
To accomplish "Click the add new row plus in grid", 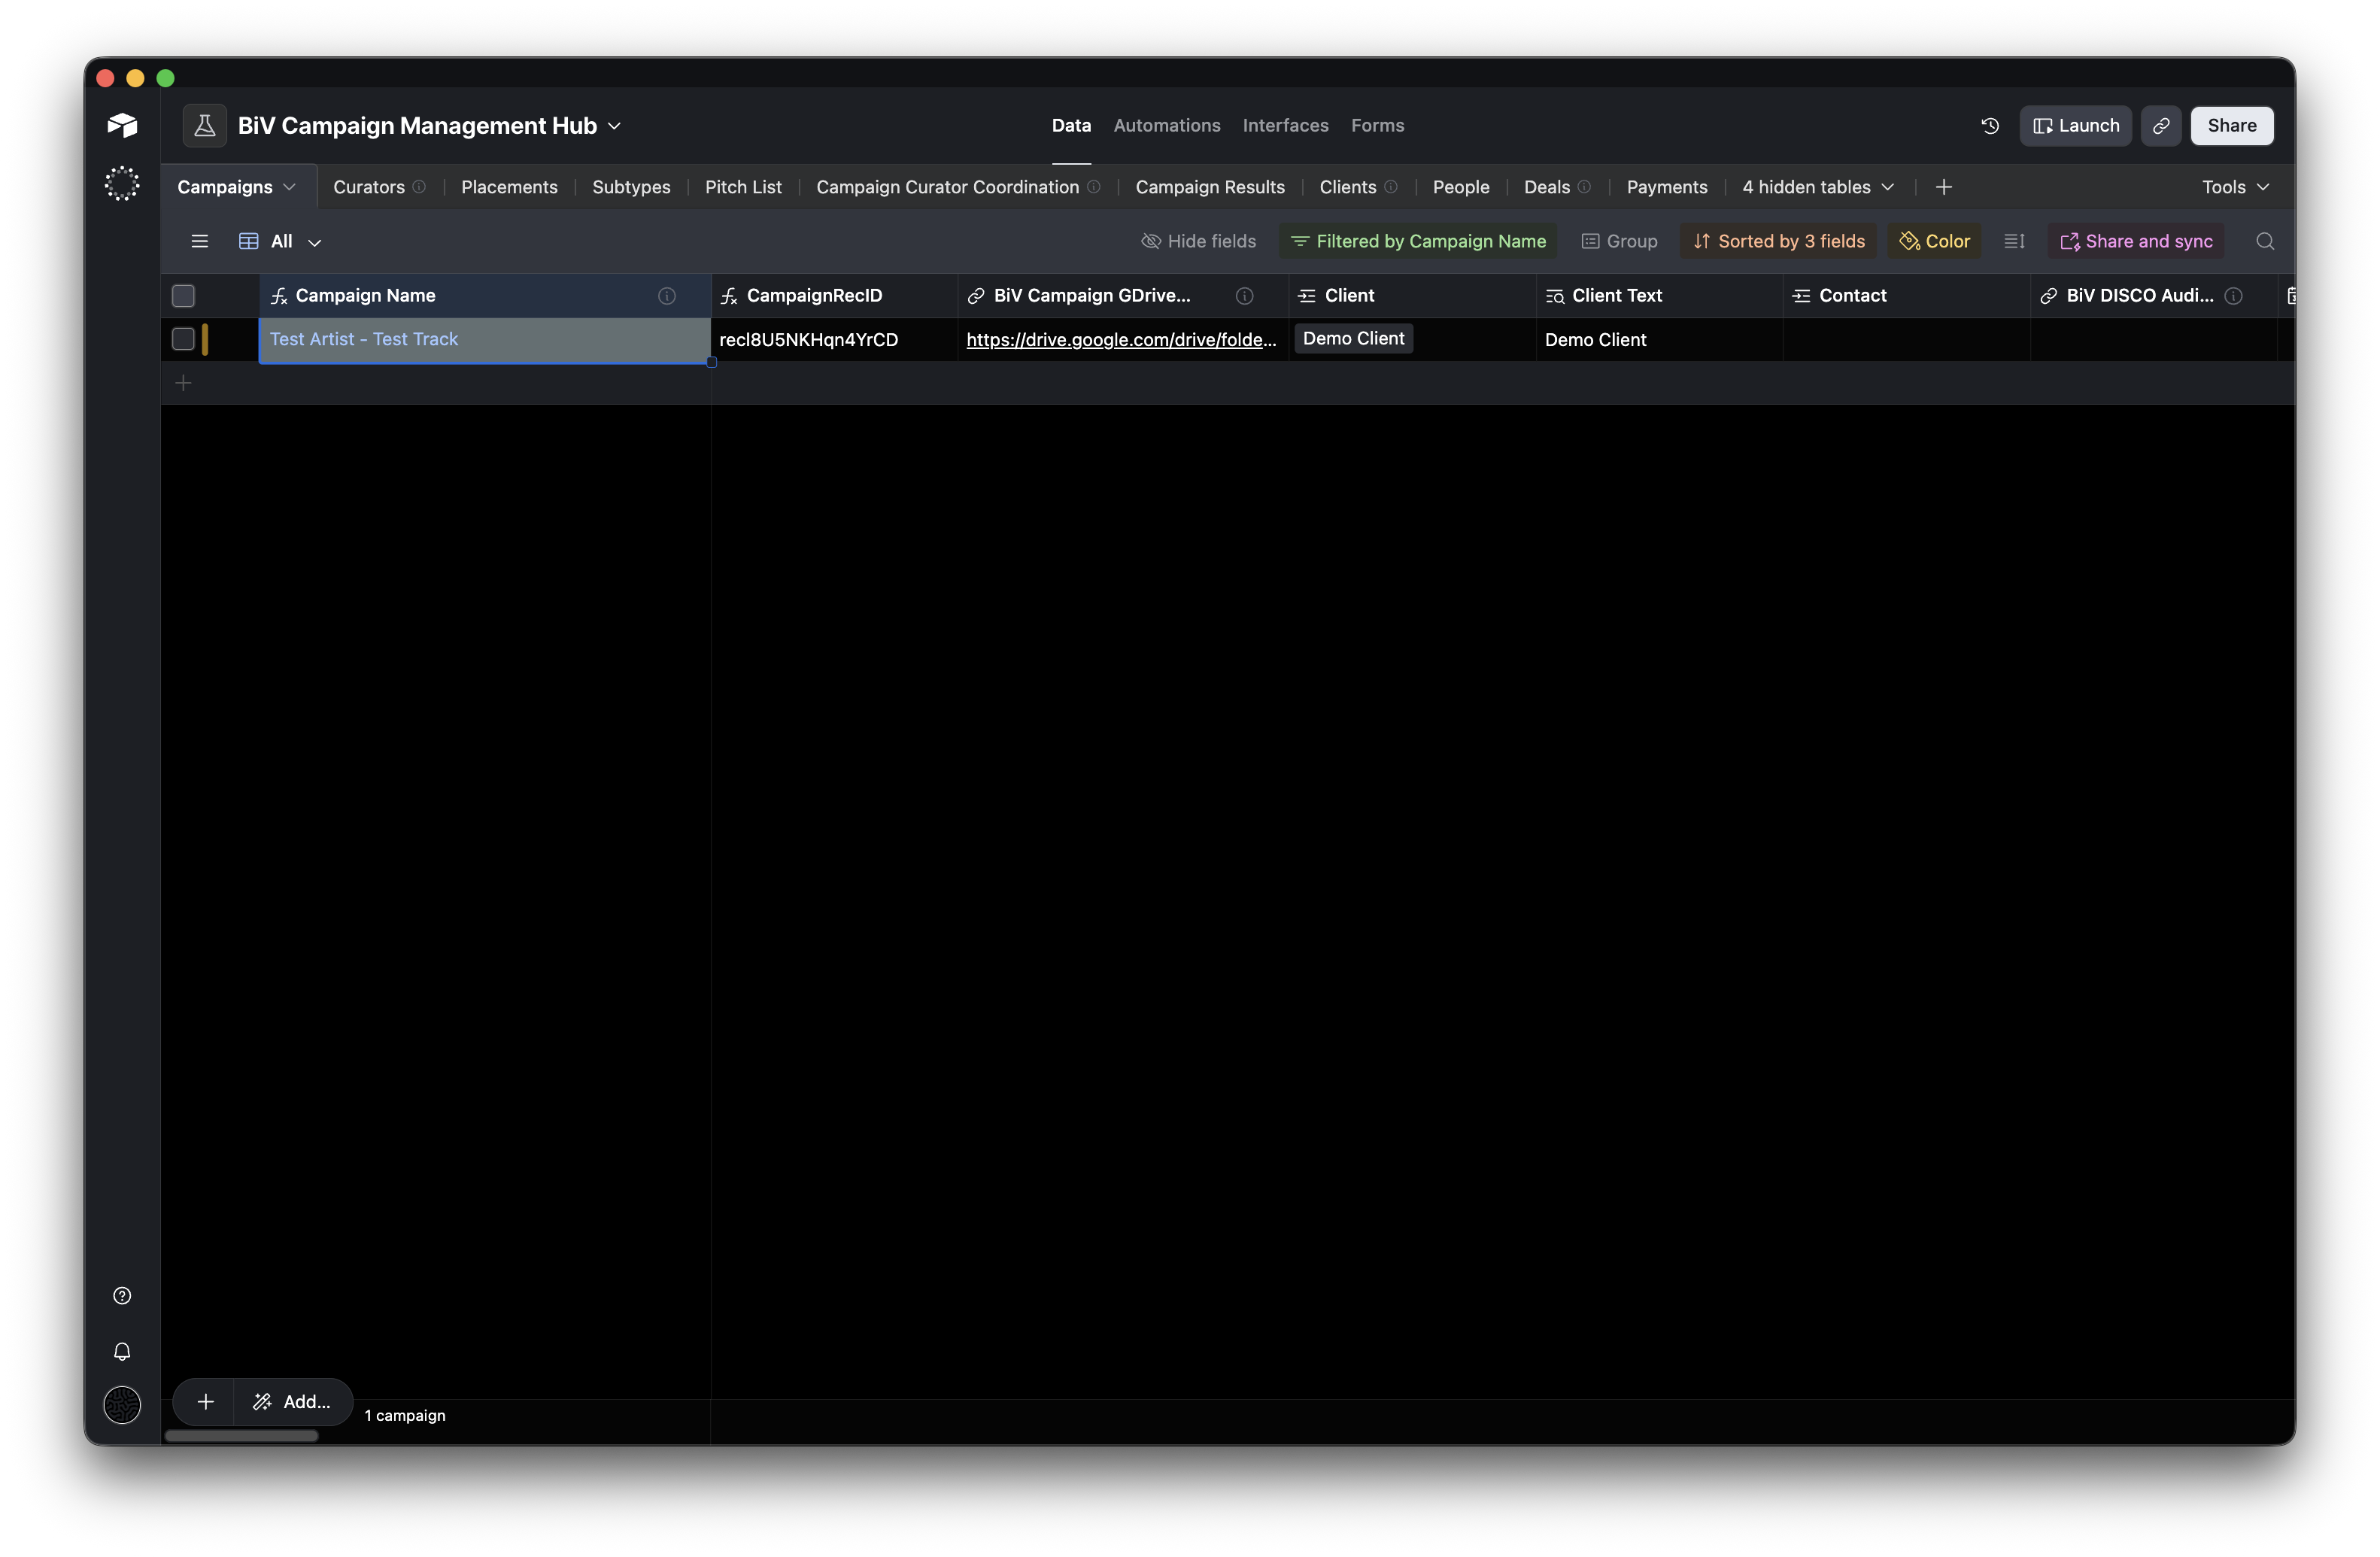I will [x=184, y=383].
